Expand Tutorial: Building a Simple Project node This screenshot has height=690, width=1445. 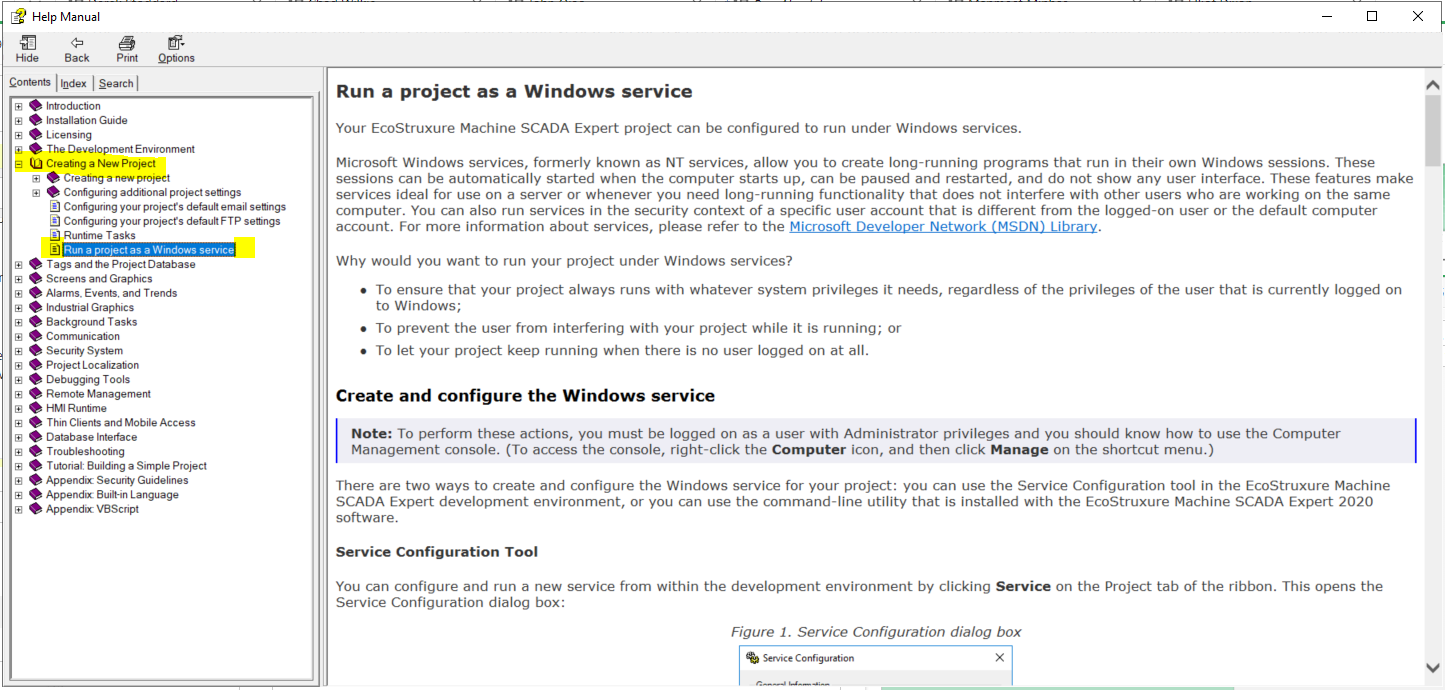(18, 466)
